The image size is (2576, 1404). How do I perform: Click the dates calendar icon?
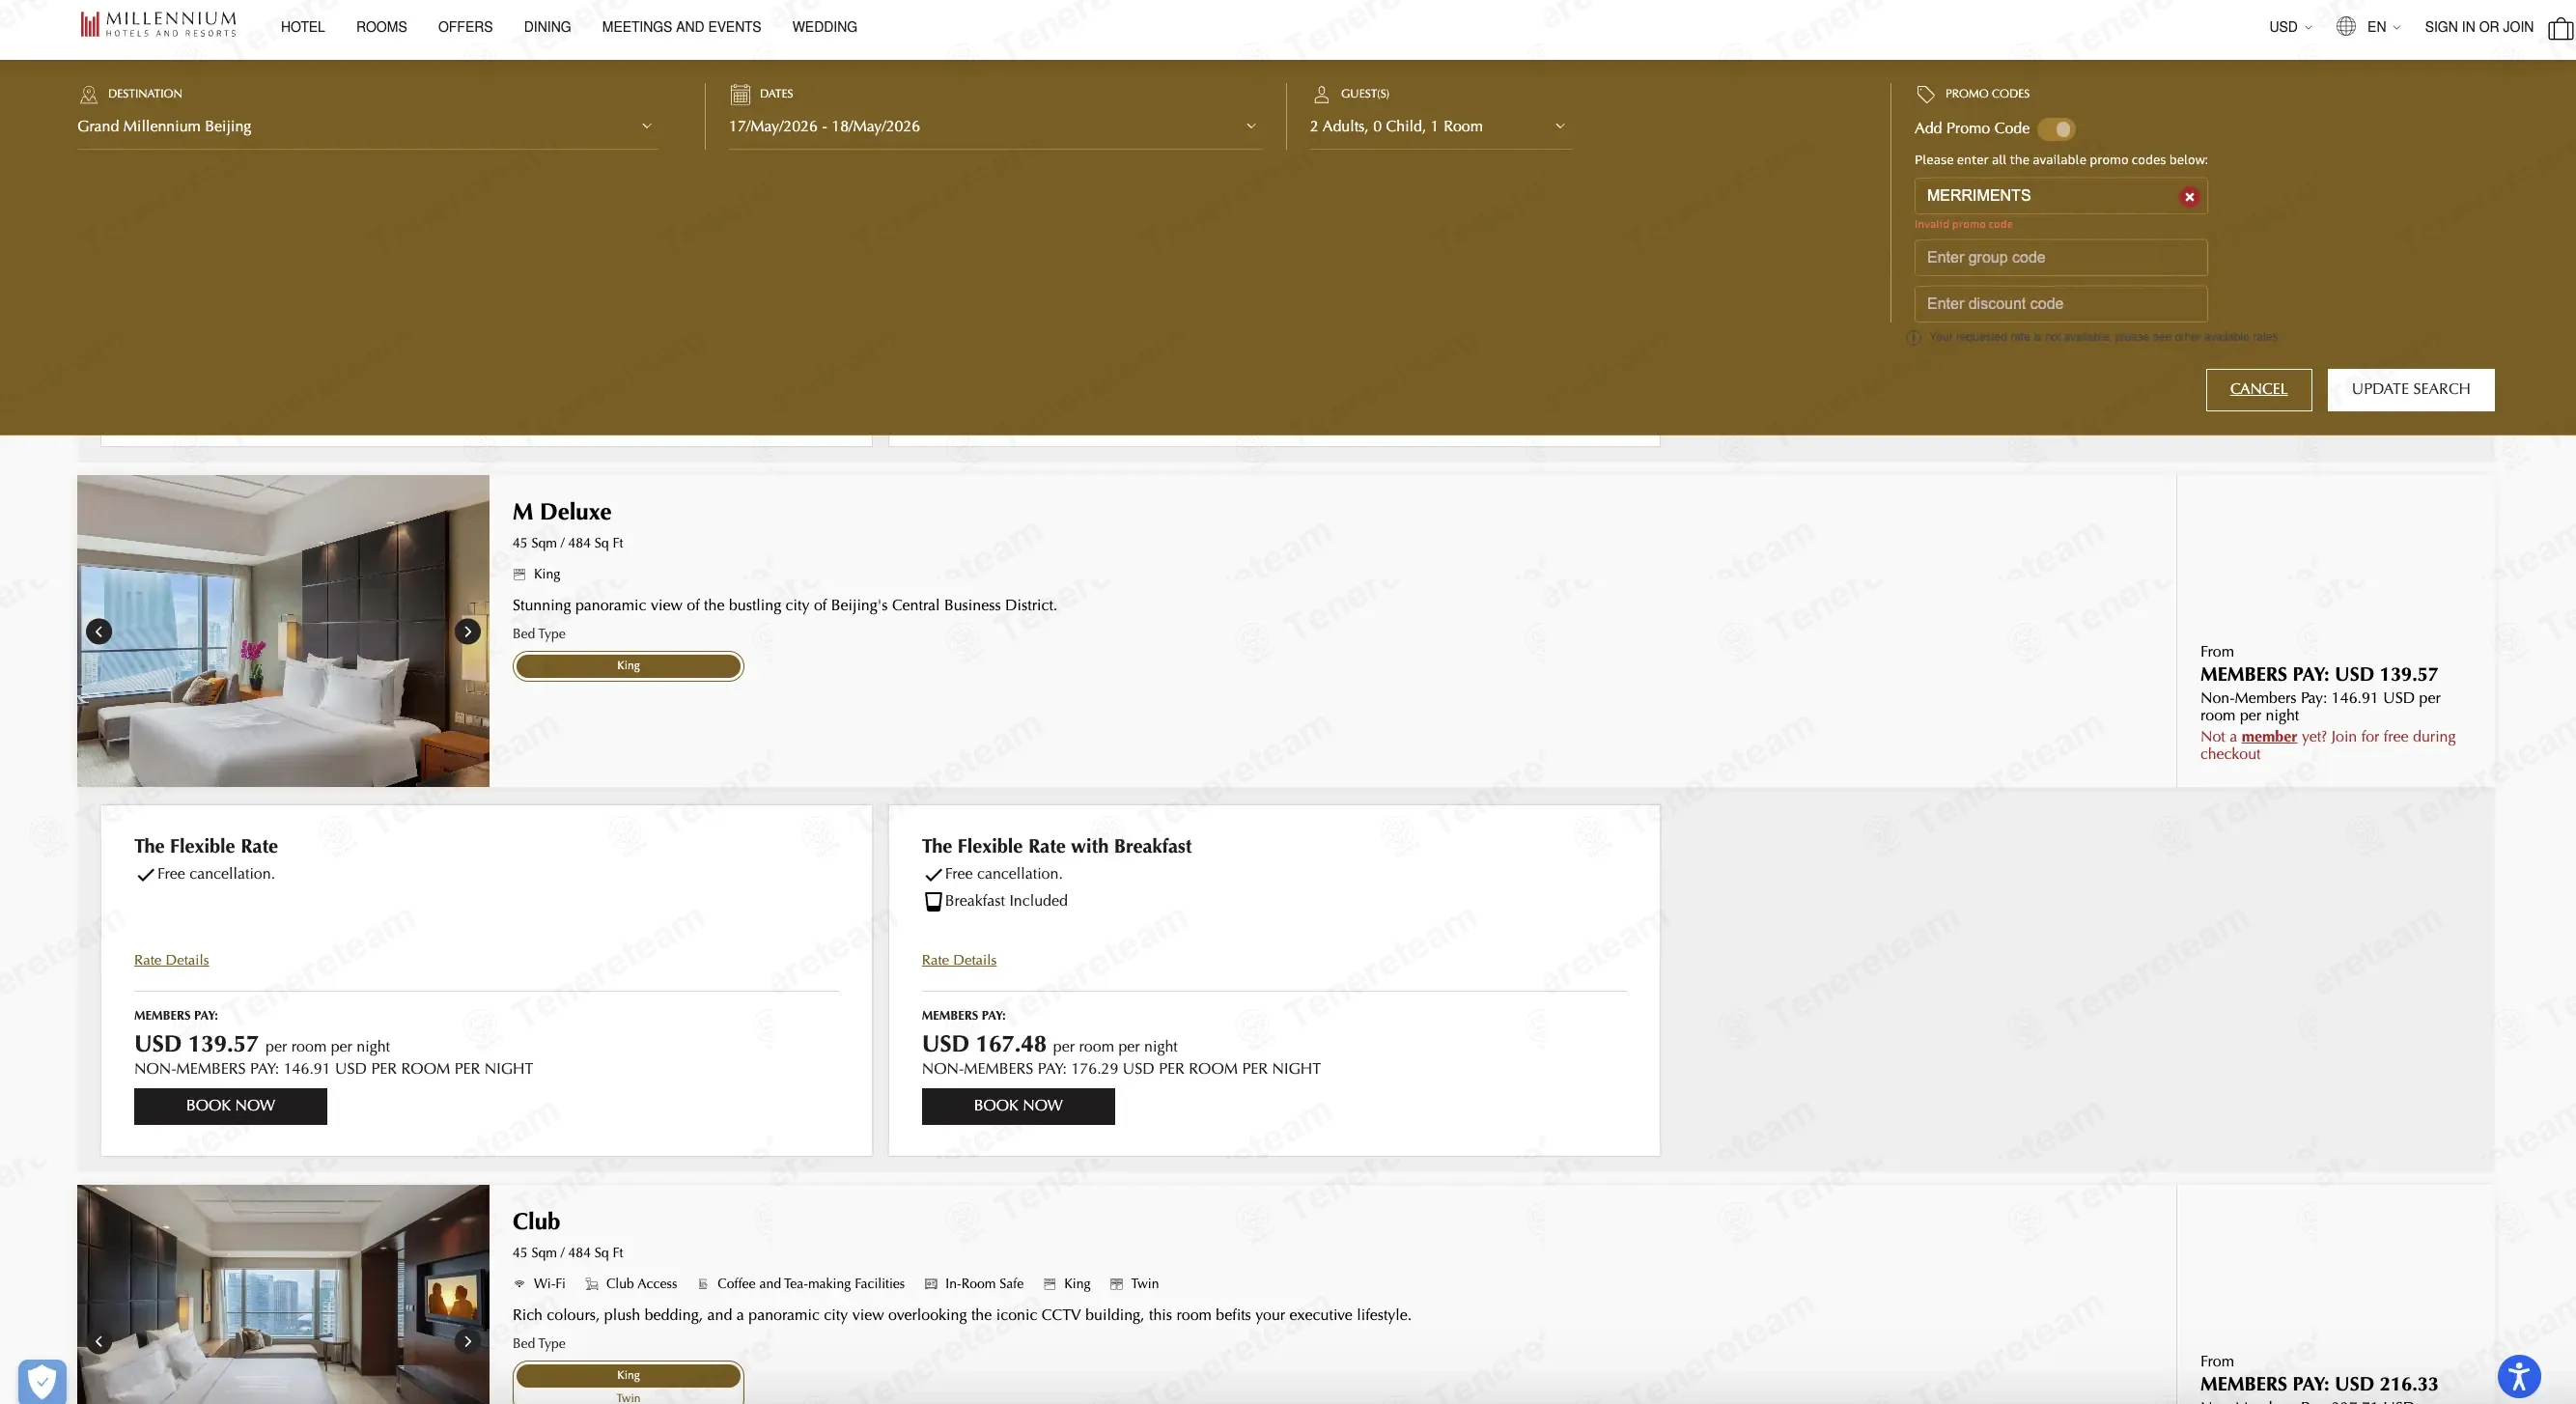740,94
